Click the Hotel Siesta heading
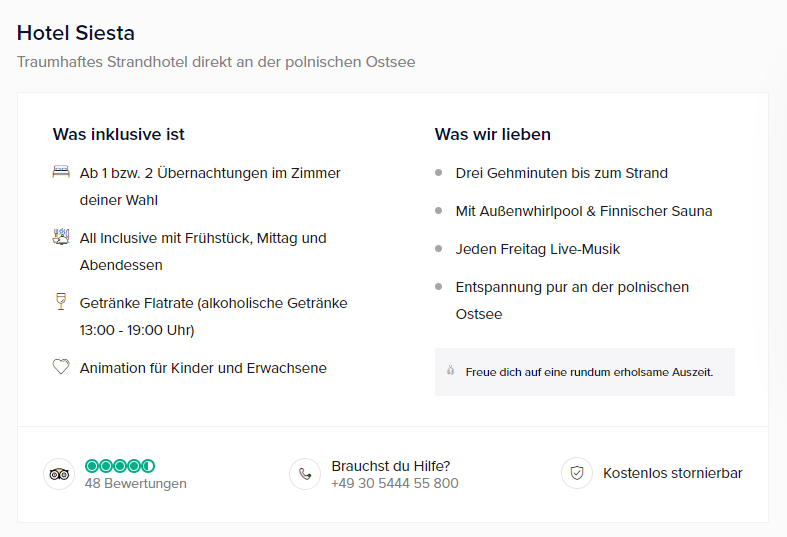787x537 pixels. (x=76, y=33)
